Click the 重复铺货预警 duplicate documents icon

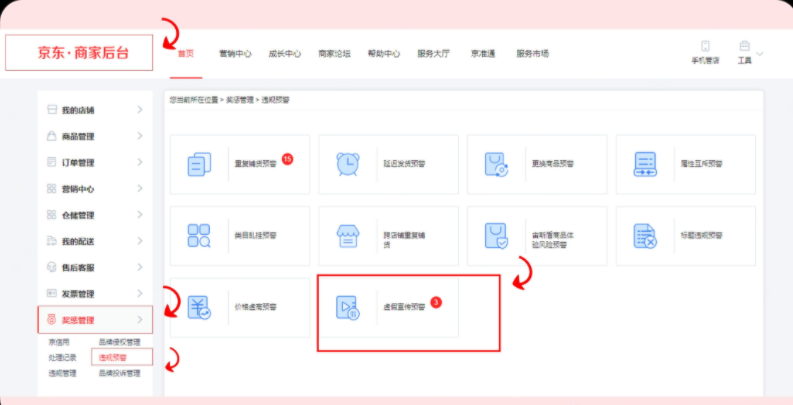click(x=199, y=164)
